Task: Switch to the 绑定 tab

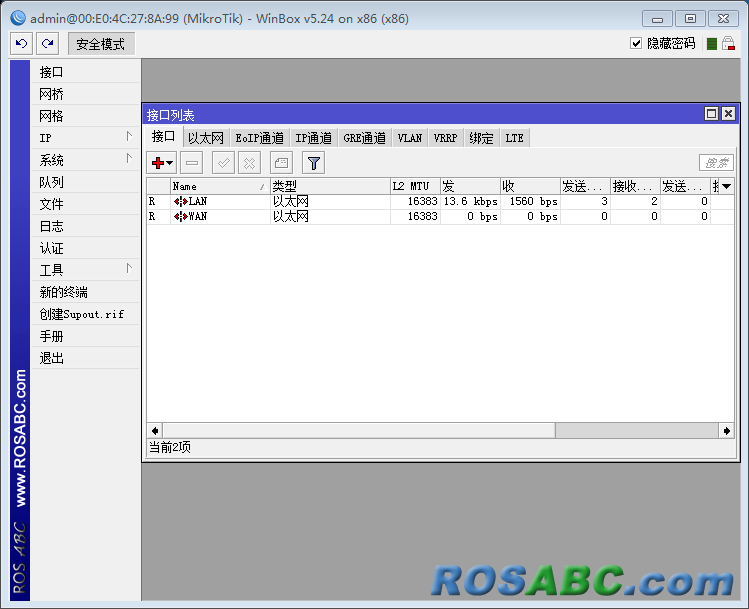Action: click(482, 138)
